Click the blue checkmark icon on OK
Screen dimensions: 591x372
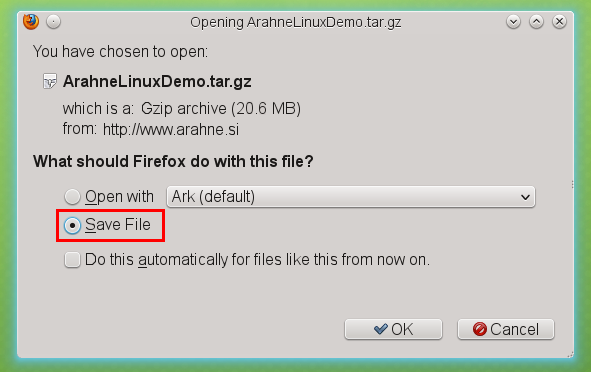(x=380, y=329)
